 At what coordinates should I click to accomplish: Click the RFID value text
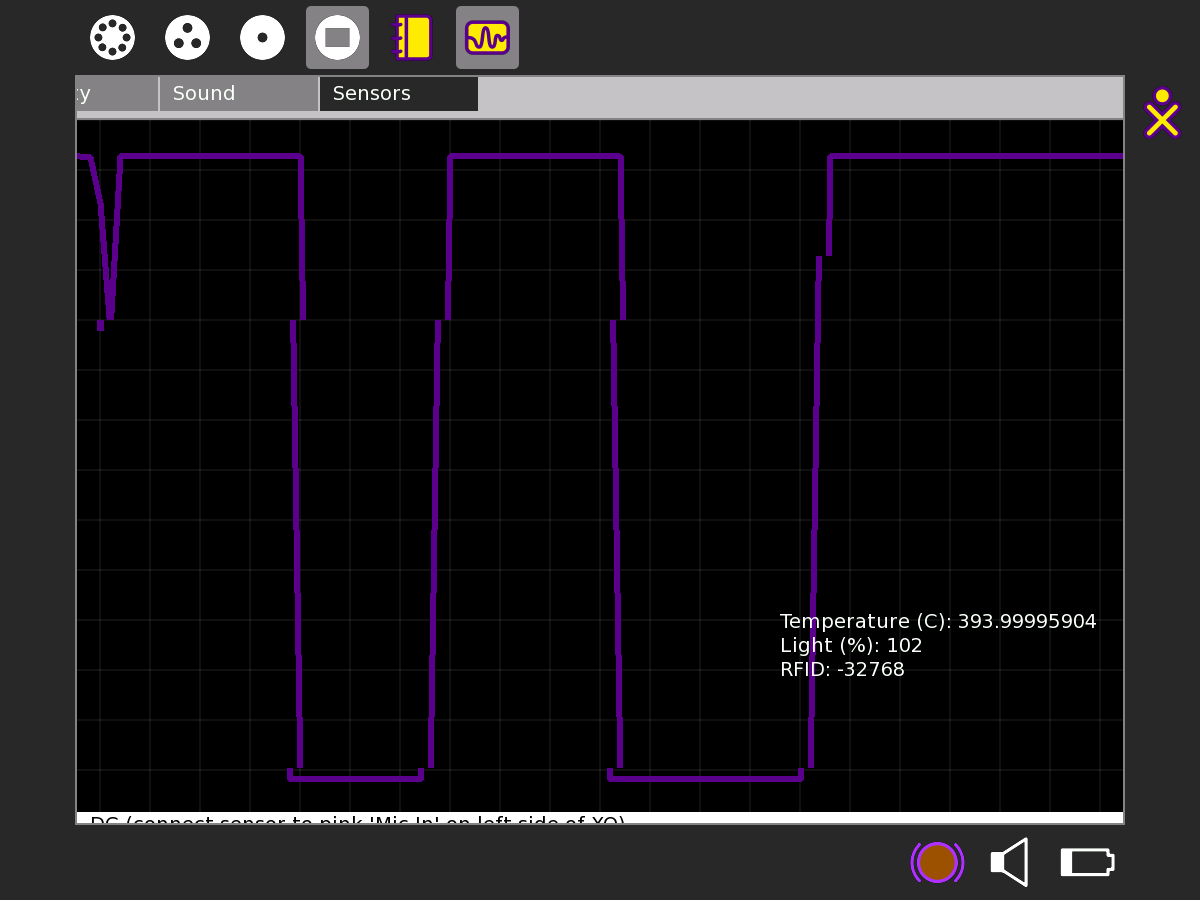(x=841, y=670)
